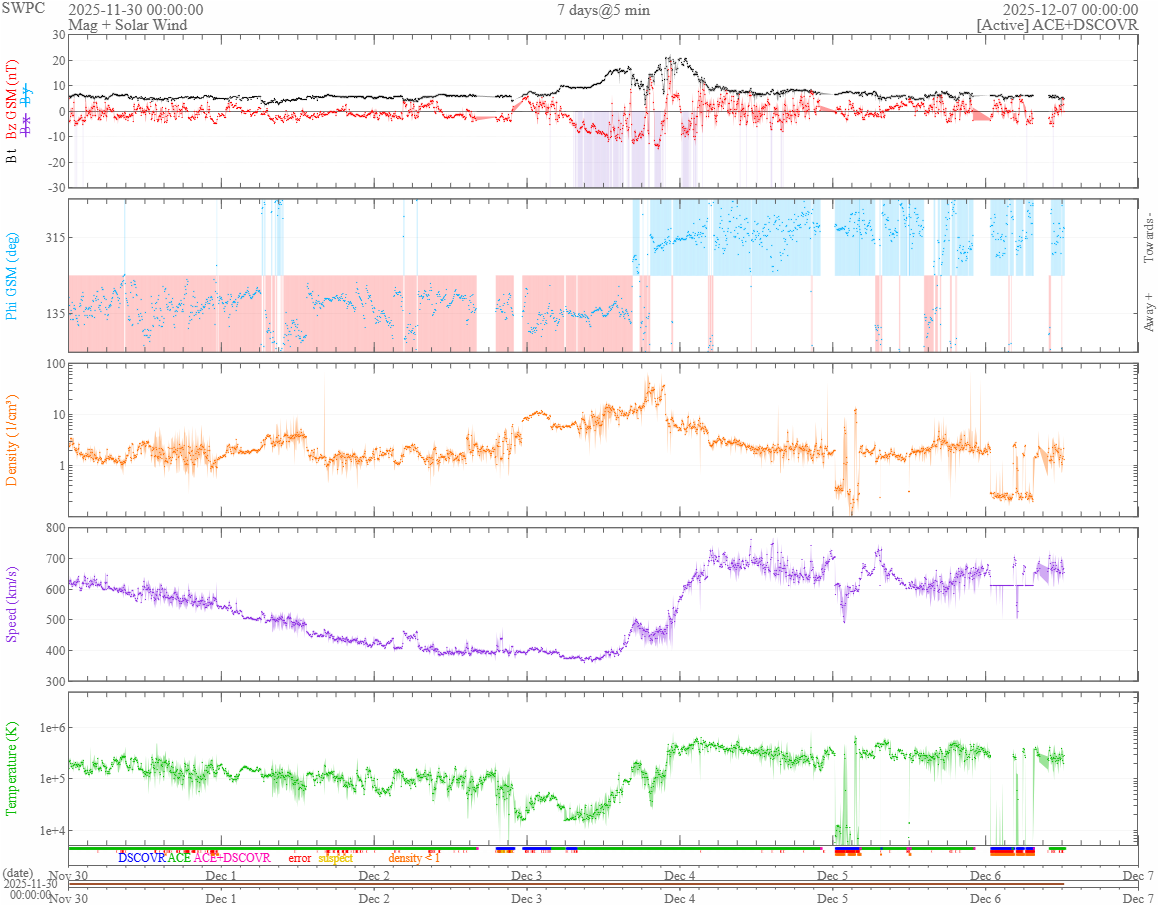Click the Away + sector label
The image size is (1158, 905).
[x=1148, y=313]
